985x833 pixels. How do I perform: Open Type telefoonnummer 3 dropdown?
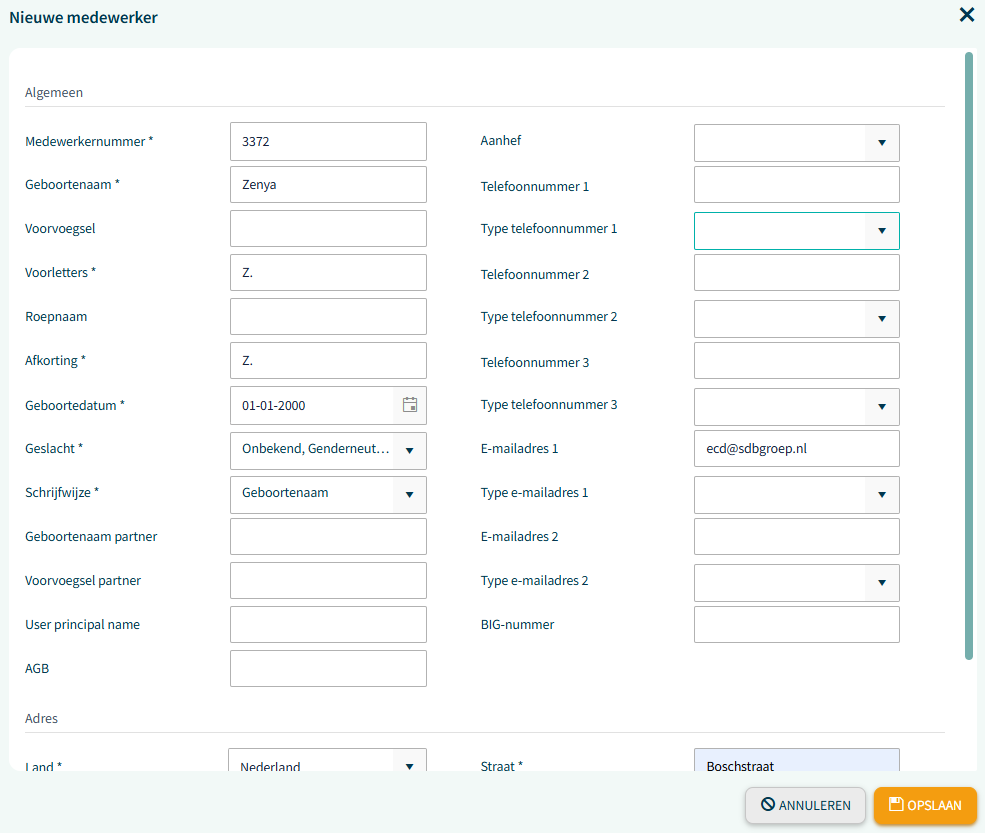(881, 407)
